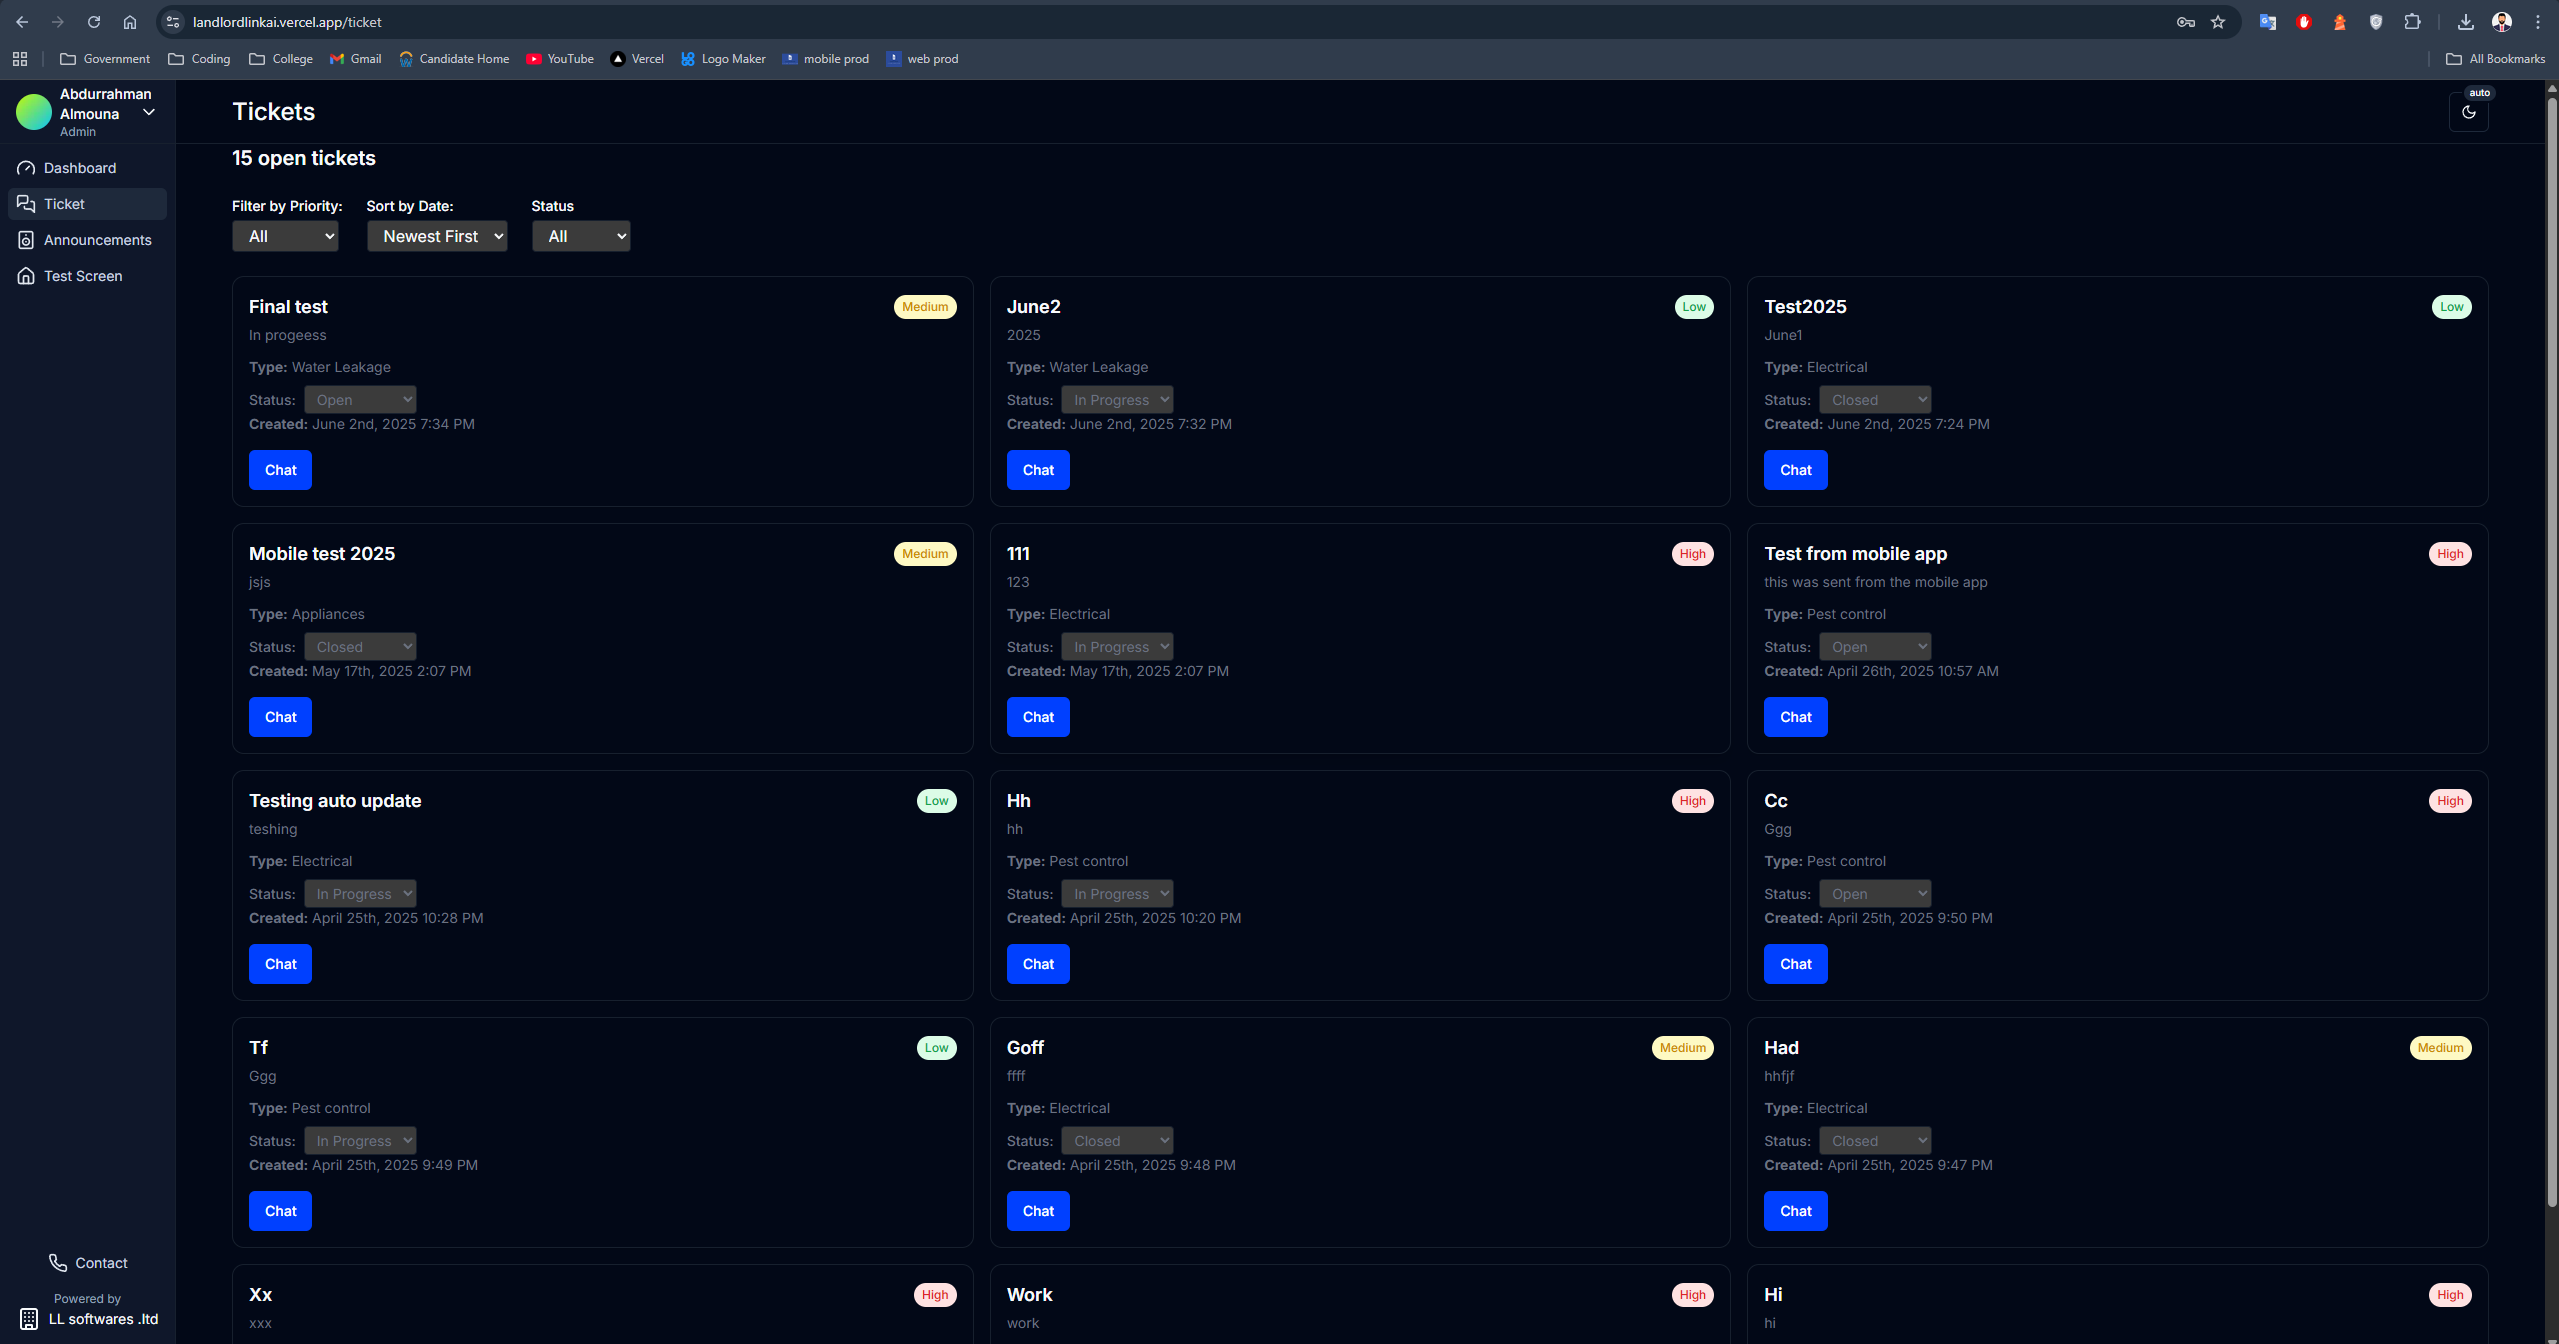The image size is (2559, 1344).
Task: Open YouTube bookmark in bookmarks bar
Action: tap(560, 59)
